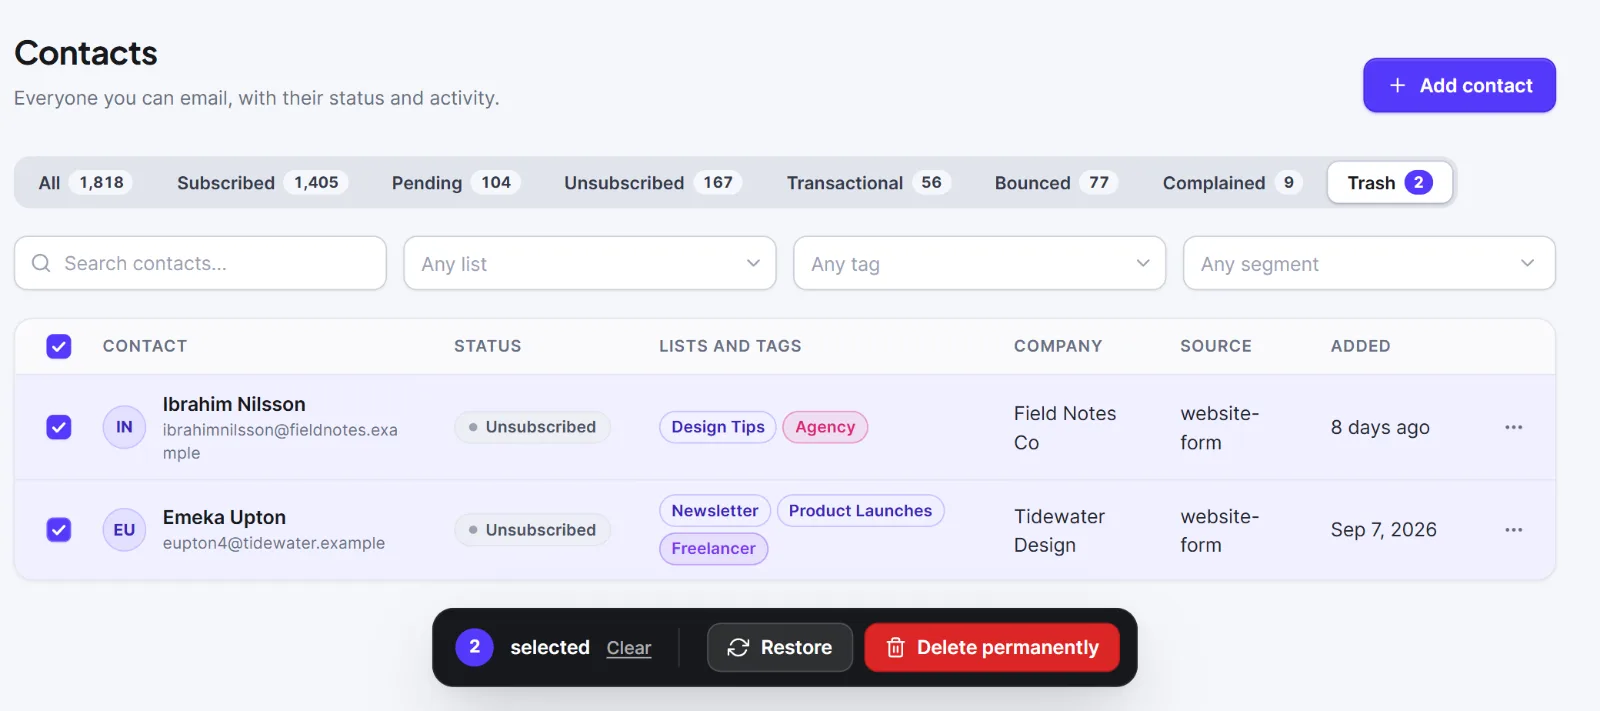Uncheck Emeka Upton's row checkbox
This screenshot has height=711, width=1600.
(59, 530)
